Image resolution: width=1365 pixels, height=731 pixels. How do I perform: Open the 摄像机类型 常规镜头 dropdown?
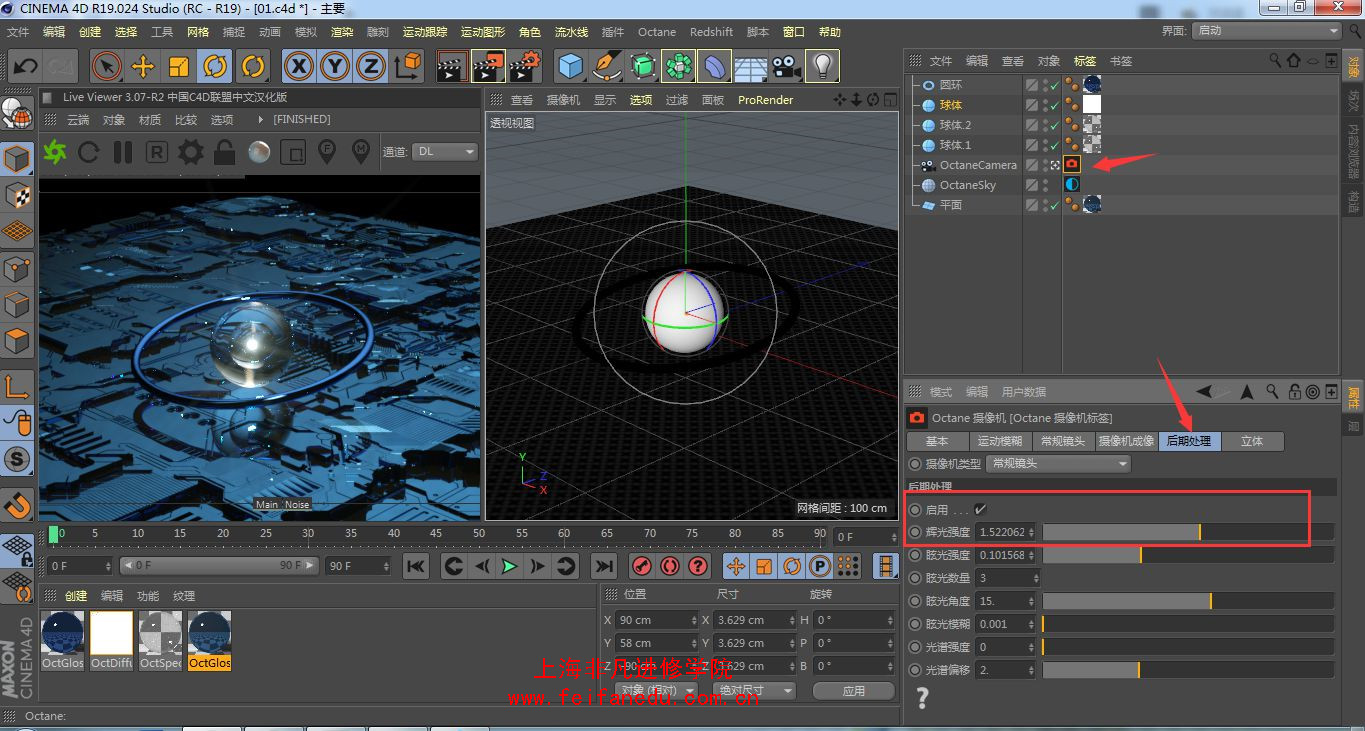pos(1058,464)
